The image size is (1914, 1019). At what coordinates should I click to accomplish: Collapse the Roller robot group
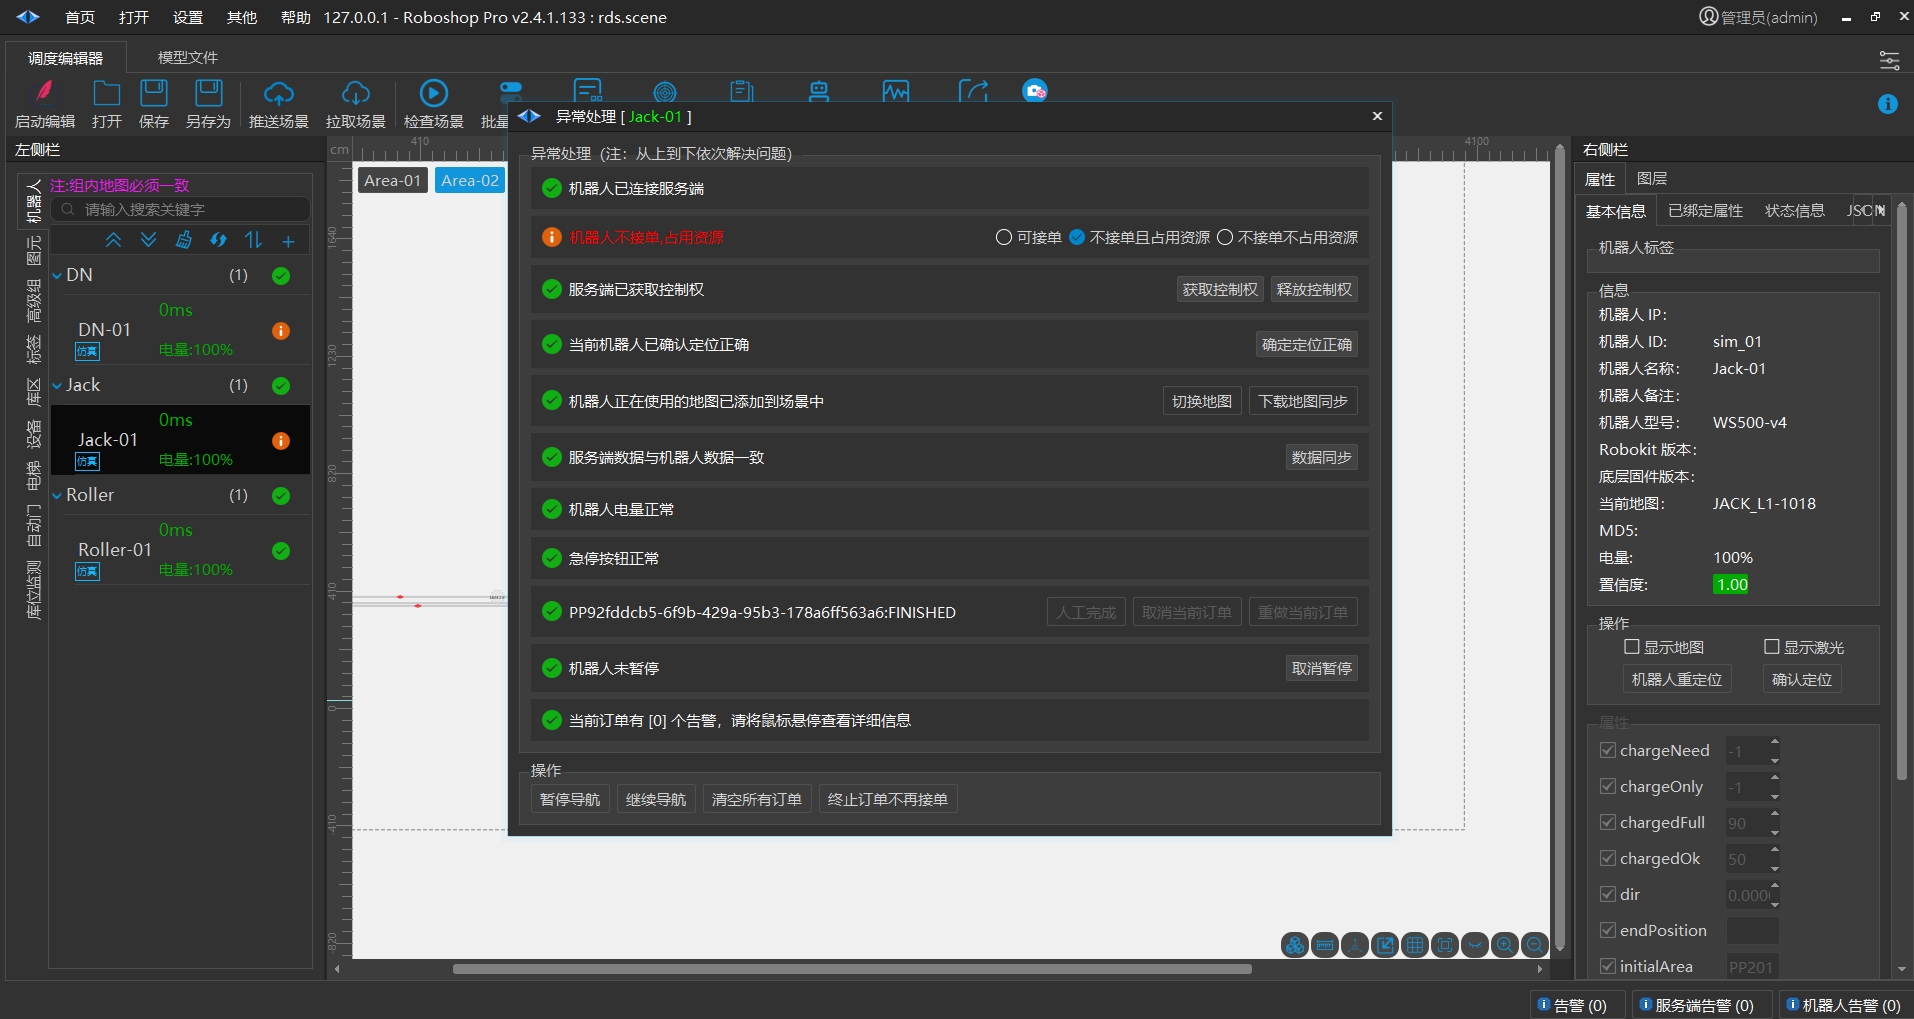click(x=57, y=496)
